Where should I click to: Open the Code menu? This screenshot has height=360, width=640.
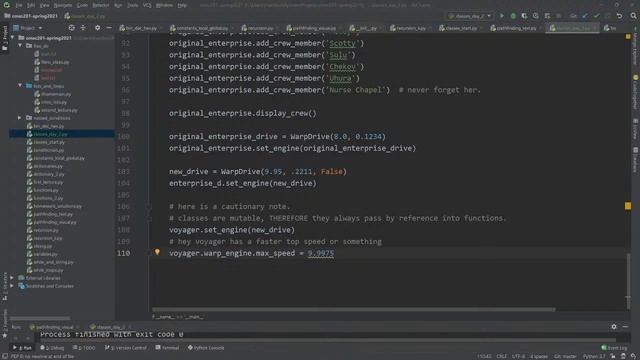point(82,5)
